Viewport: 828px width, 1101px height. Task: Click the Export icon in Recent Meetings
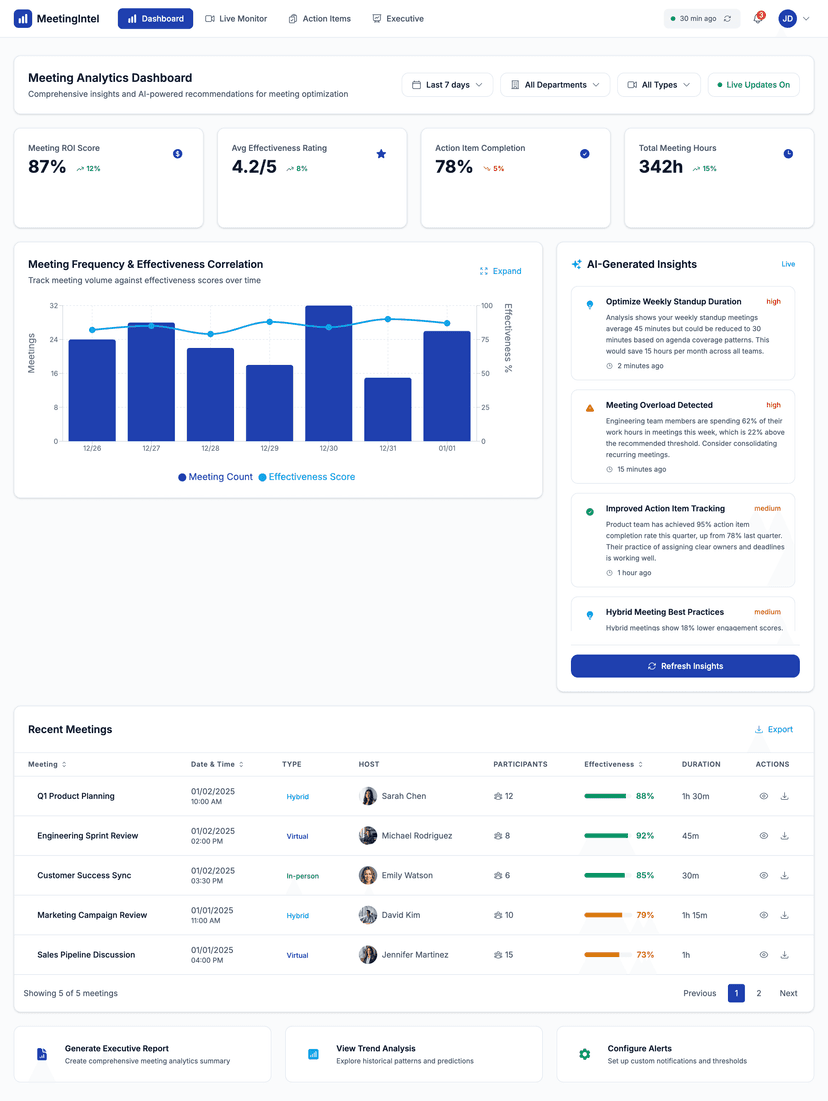757,729
